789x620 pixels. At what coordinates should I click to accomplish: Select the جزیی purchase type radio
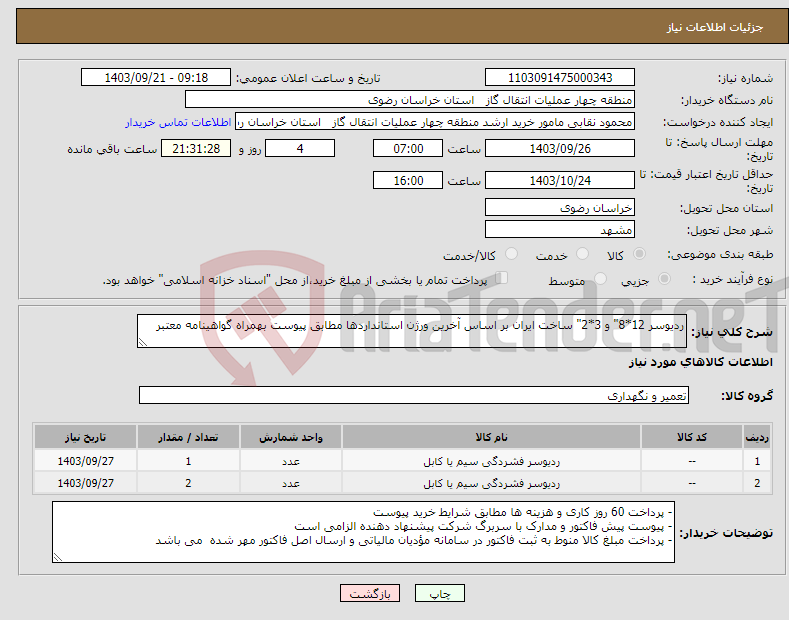pyautogui.click(x=664, y=279)
